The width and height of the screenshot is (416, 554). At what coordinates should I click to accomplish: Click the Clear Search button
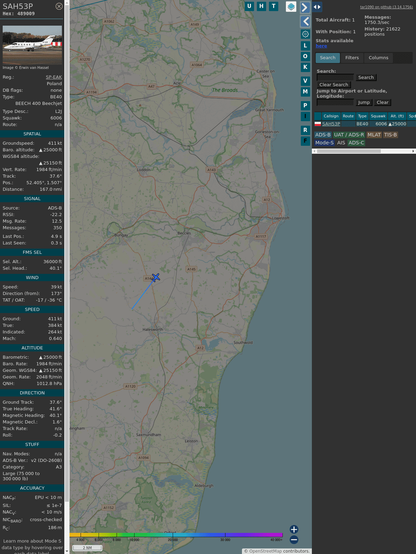[x=334, y=84]
